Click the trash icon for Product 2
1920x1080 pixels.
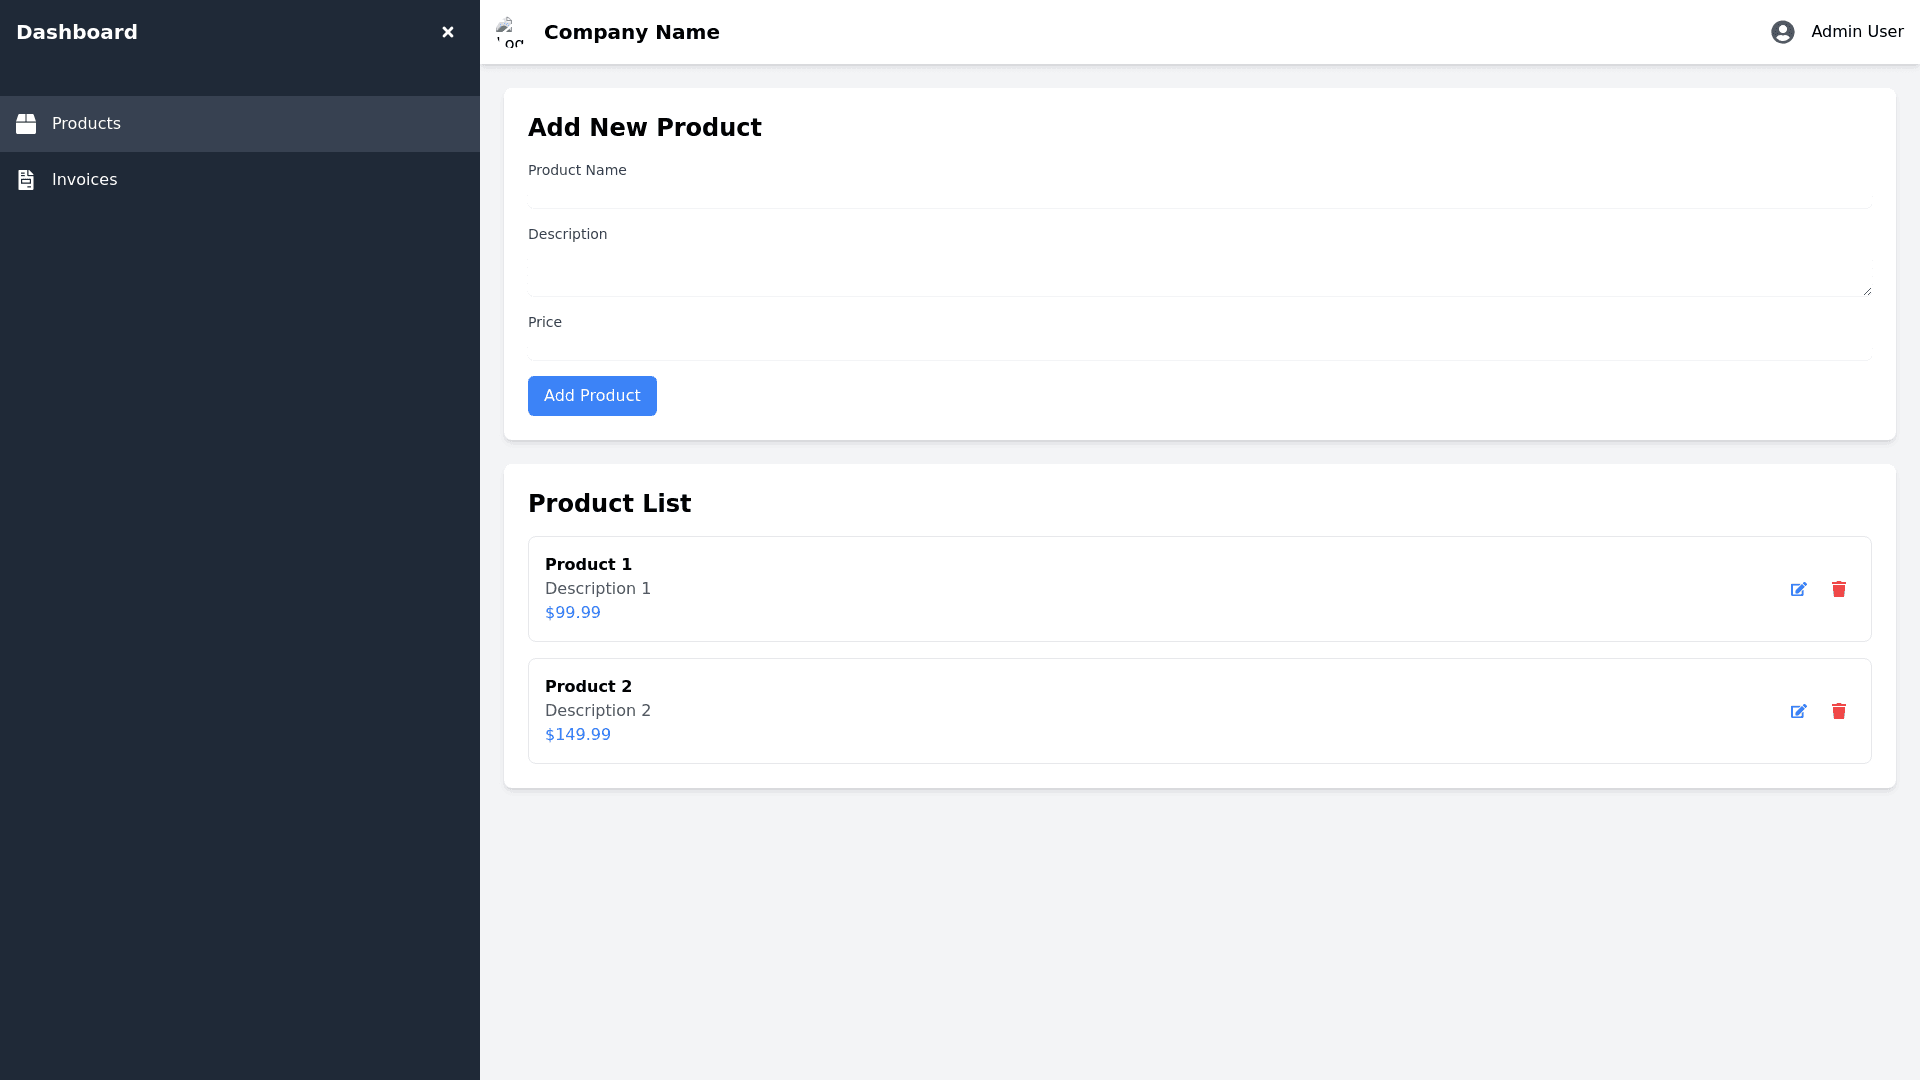tap(1838, 711)
